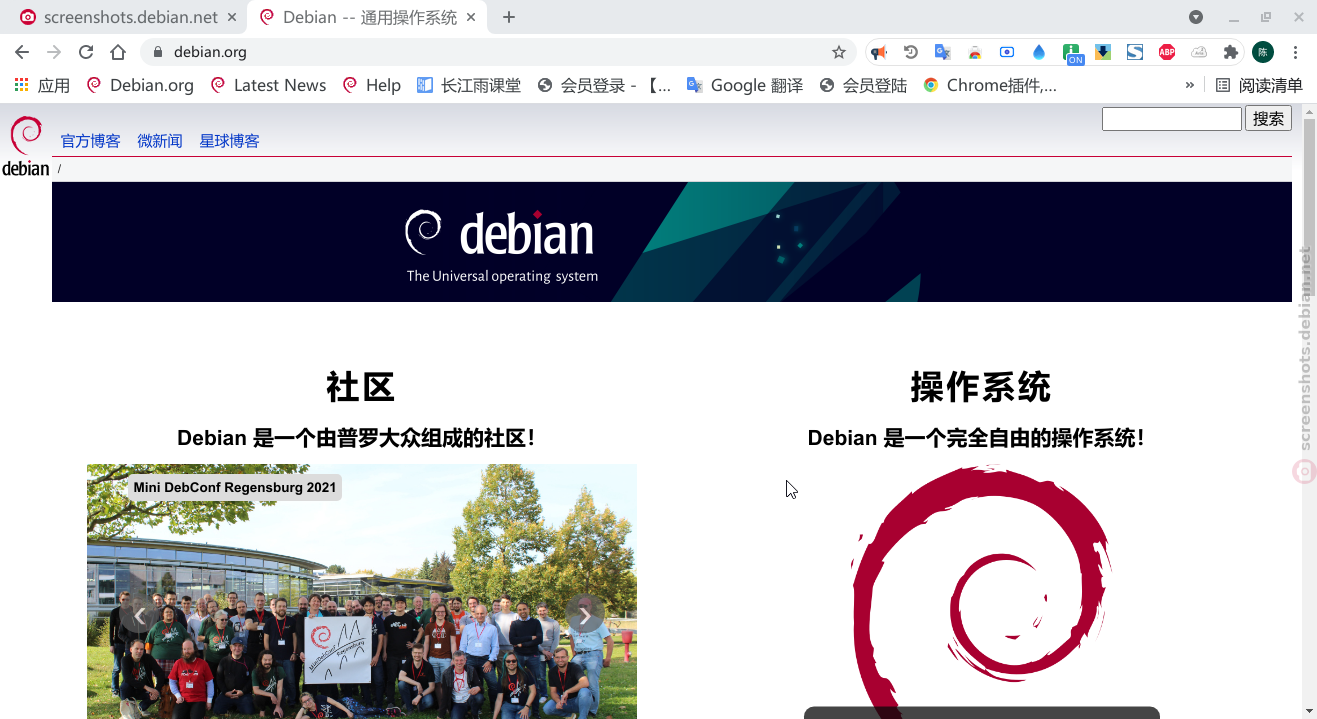Open the Chrome Web Store extension icon
The image size is (1317, 719).
point(975,52)
